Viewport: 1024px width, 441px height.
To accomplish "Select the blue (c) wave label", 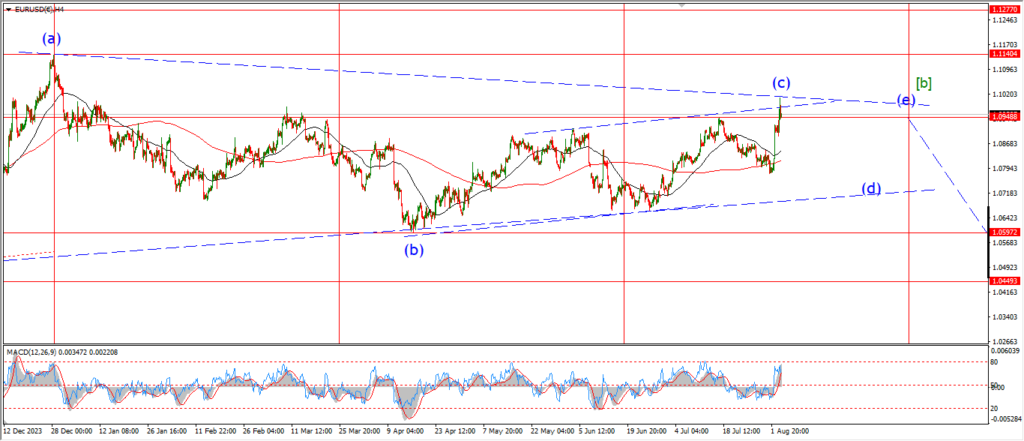I will click(781, 82).
